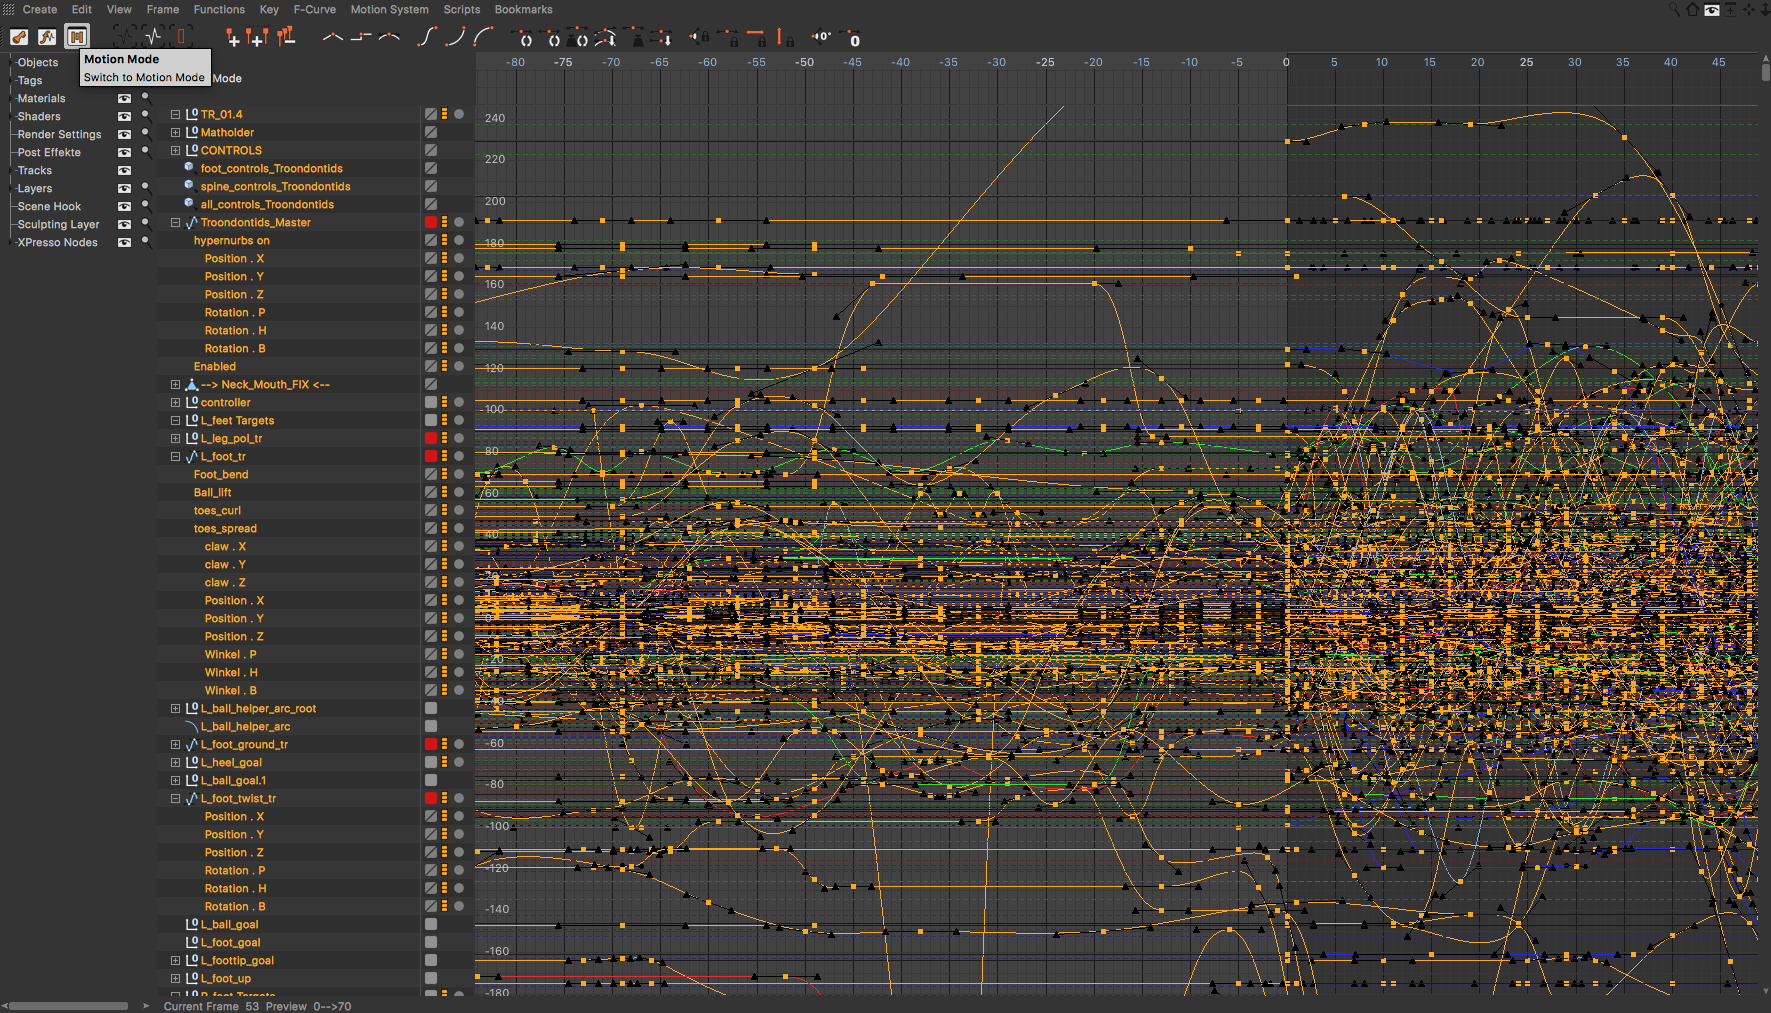Click the four-arrow move view icon
The width and height of the screenshot is (1771, 1013).
click(x=1748, y=9)
